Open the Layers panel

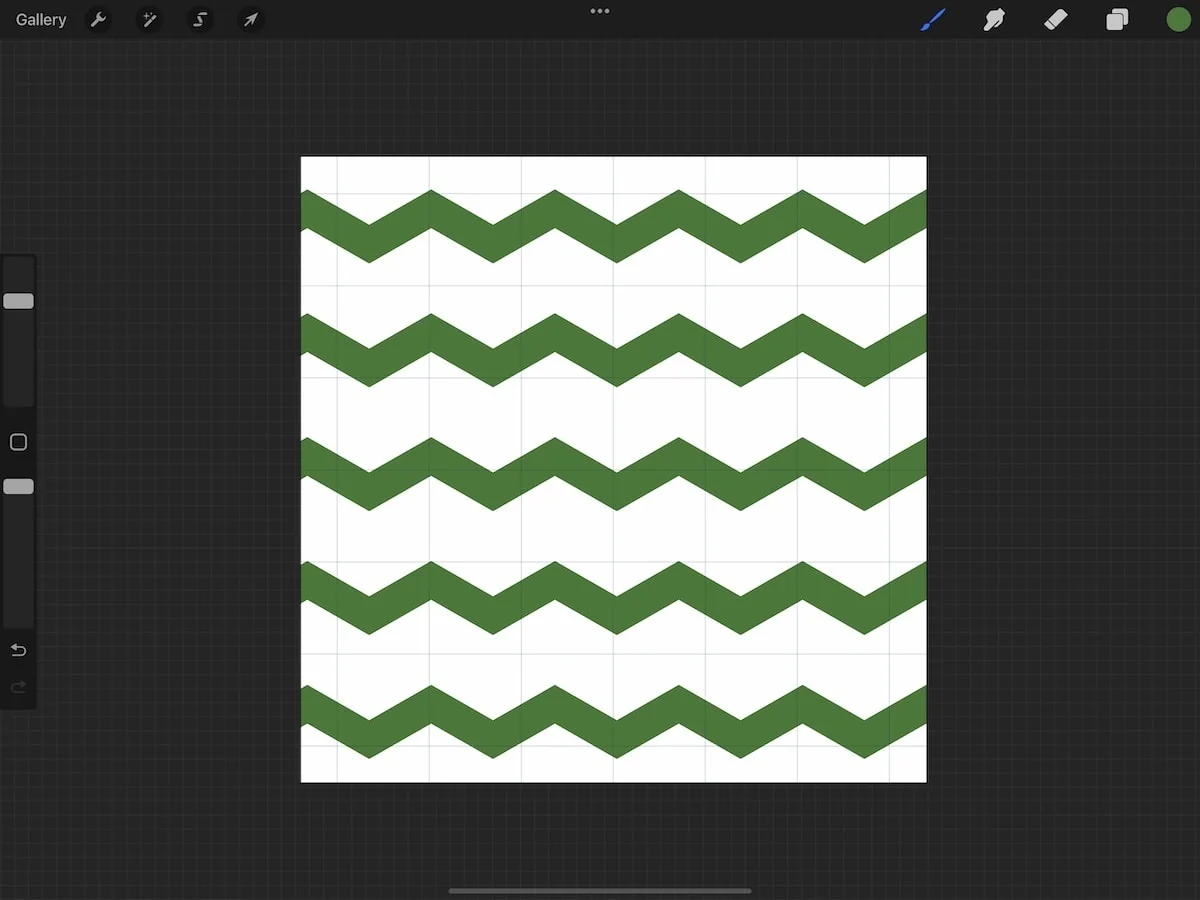[x=1117, y=20]
